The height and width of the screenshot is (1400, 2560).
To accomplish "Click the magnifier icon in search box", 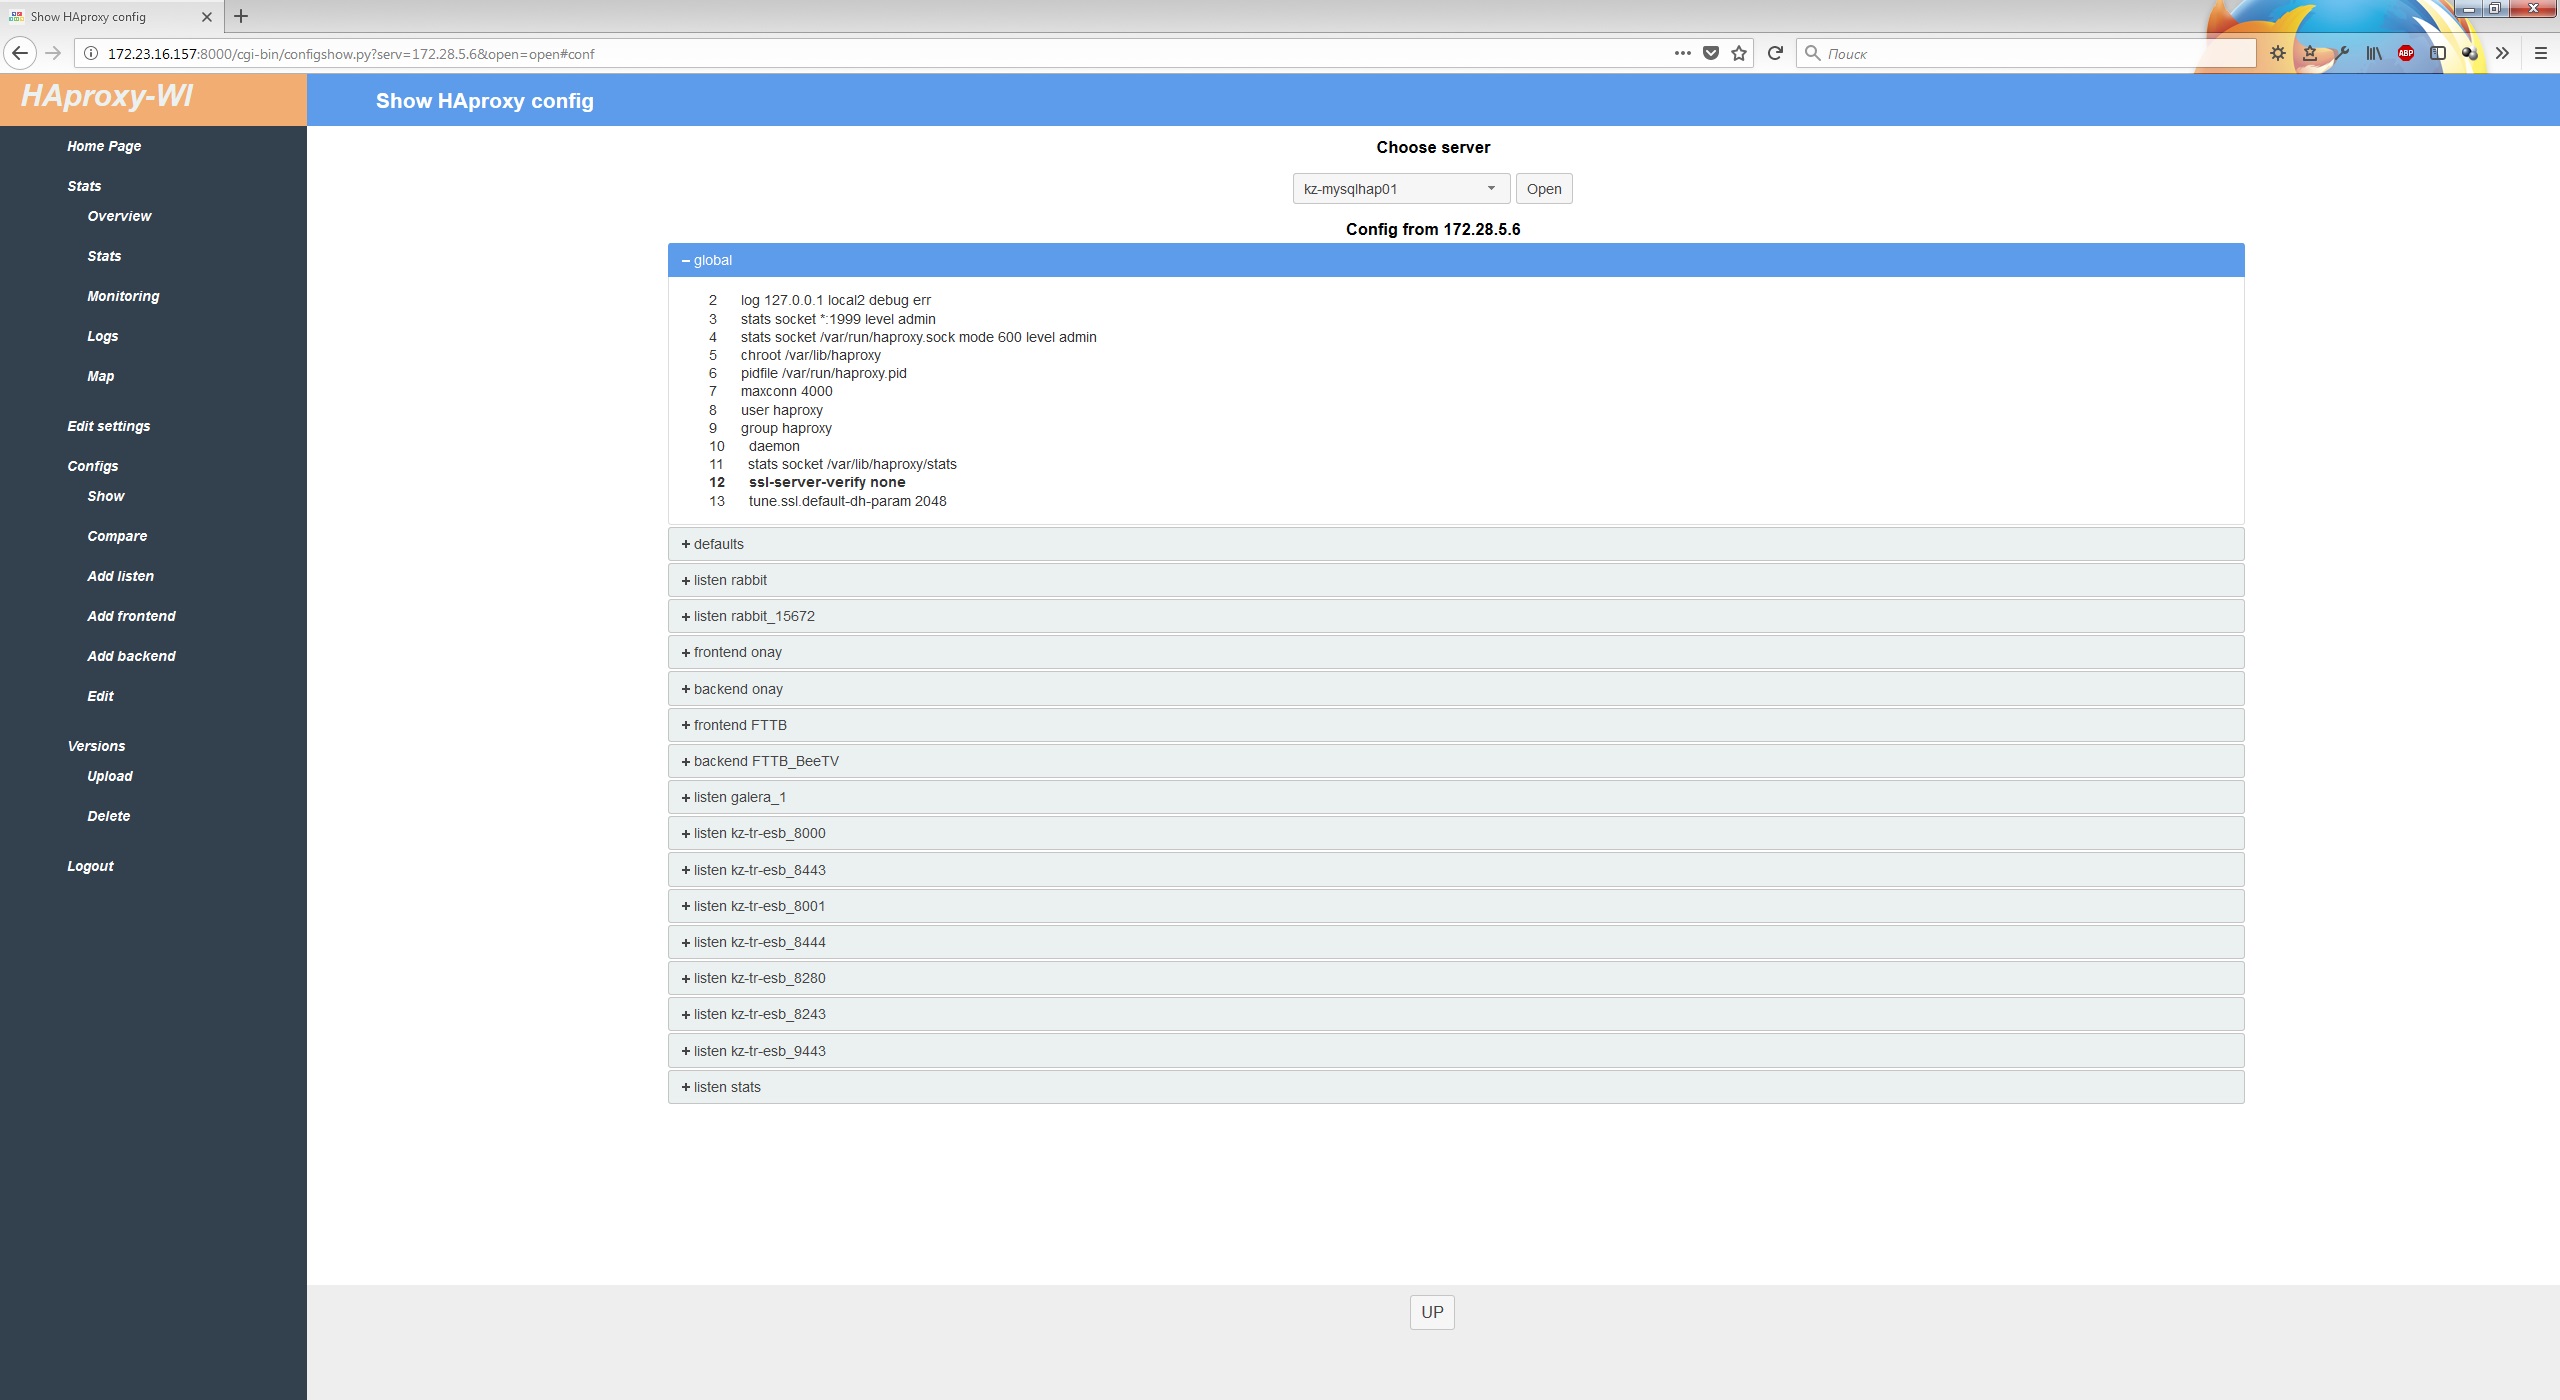I will point(1812,53).
